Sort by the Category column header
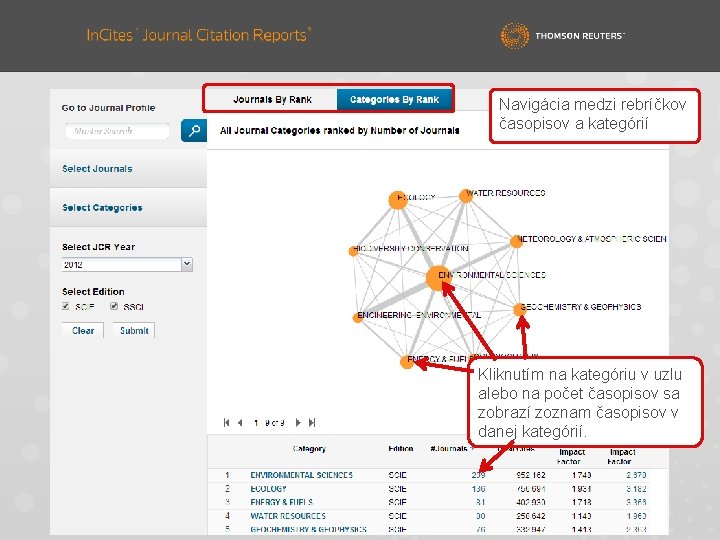Screen dimensions: 720x540 [309, 448]
